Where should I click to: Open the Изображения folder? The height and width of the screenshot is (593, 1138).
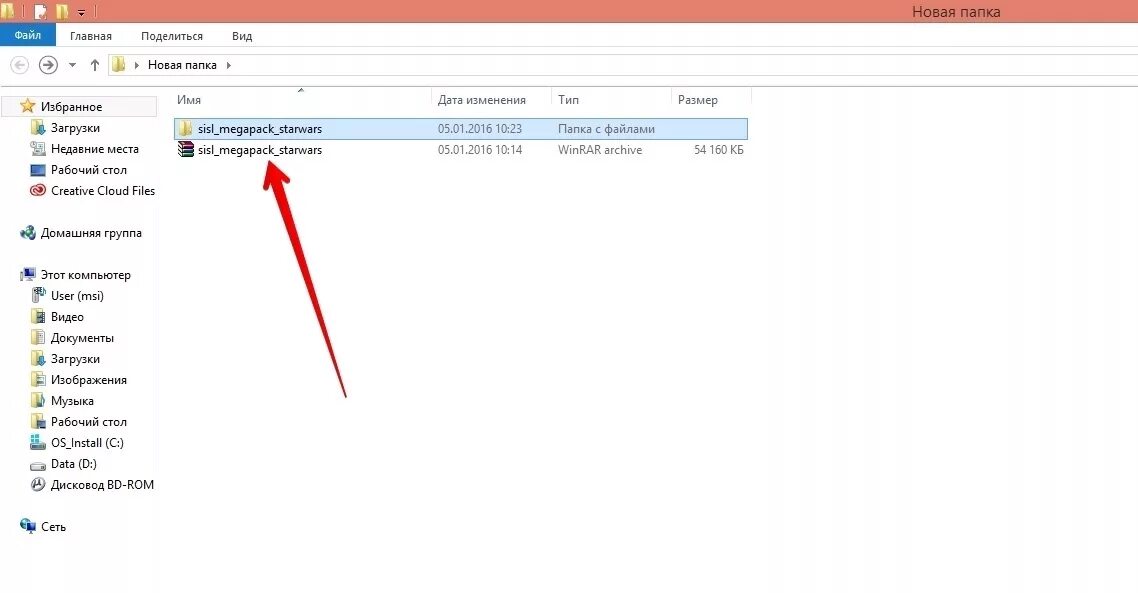click(89, 380)
